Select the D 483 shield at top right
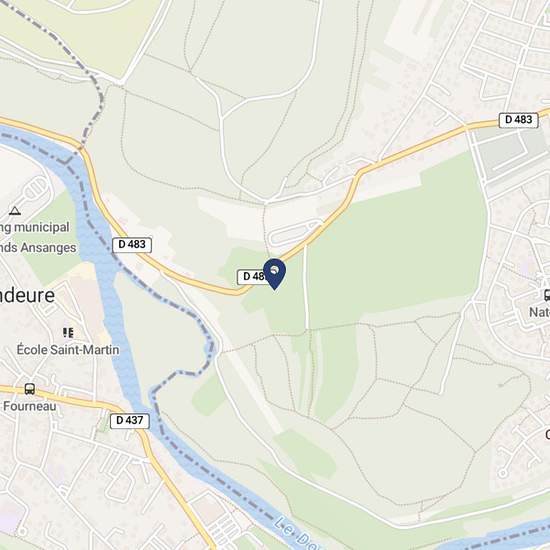 coord(518,120)
